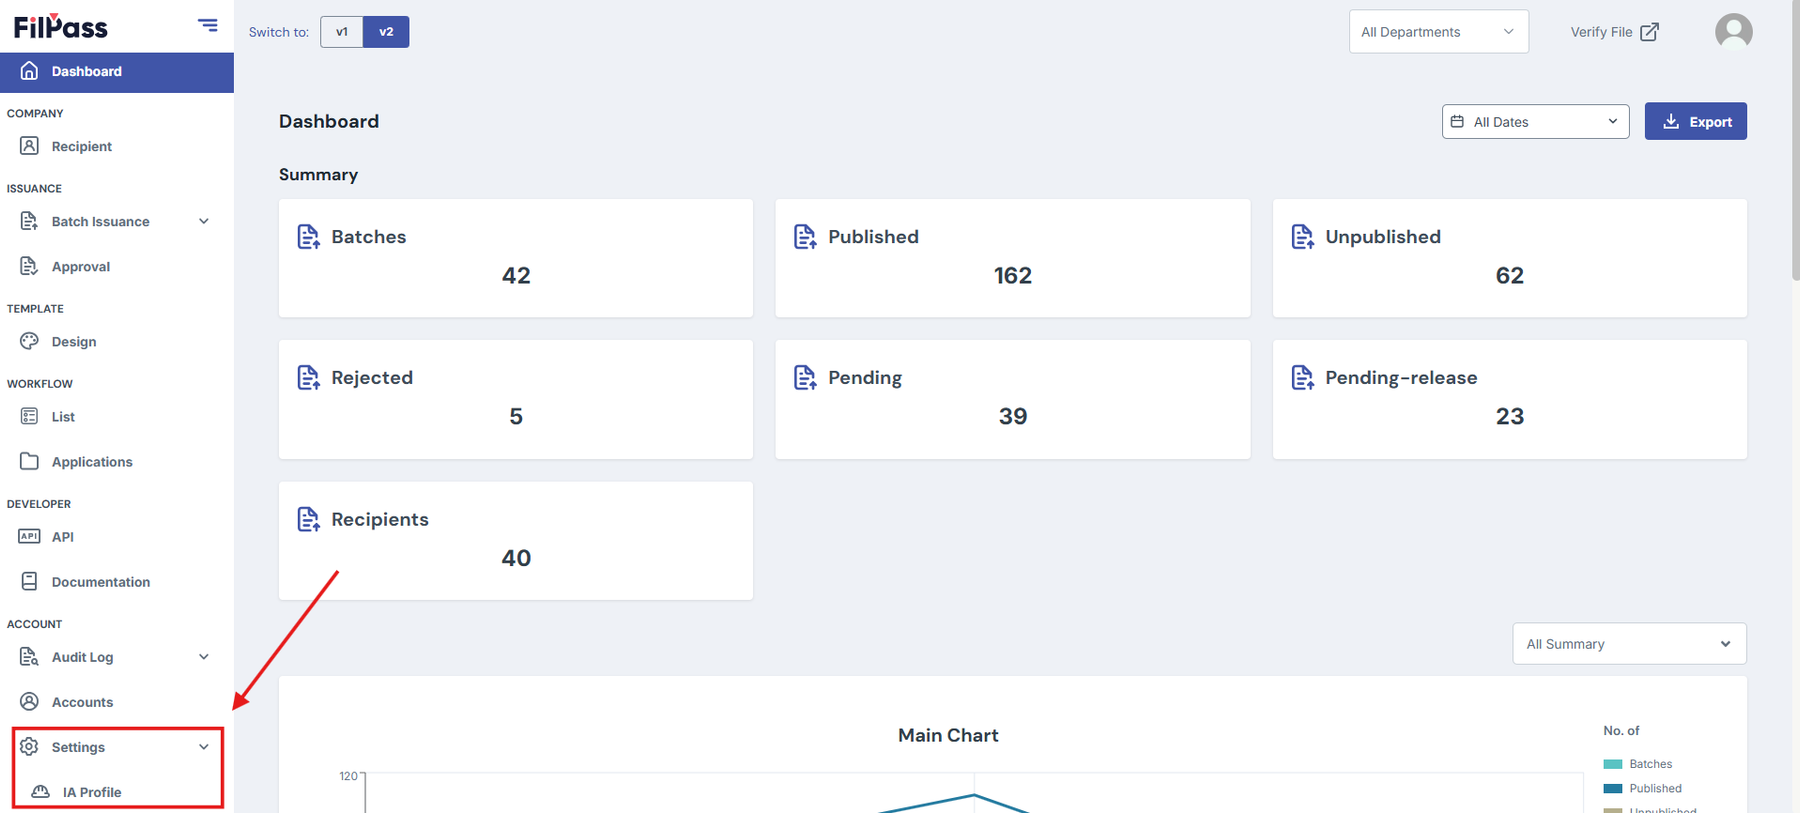Open the Rejected summary card
The image size is (1800, 813).
pyautogui.click(x=516, y=399)
